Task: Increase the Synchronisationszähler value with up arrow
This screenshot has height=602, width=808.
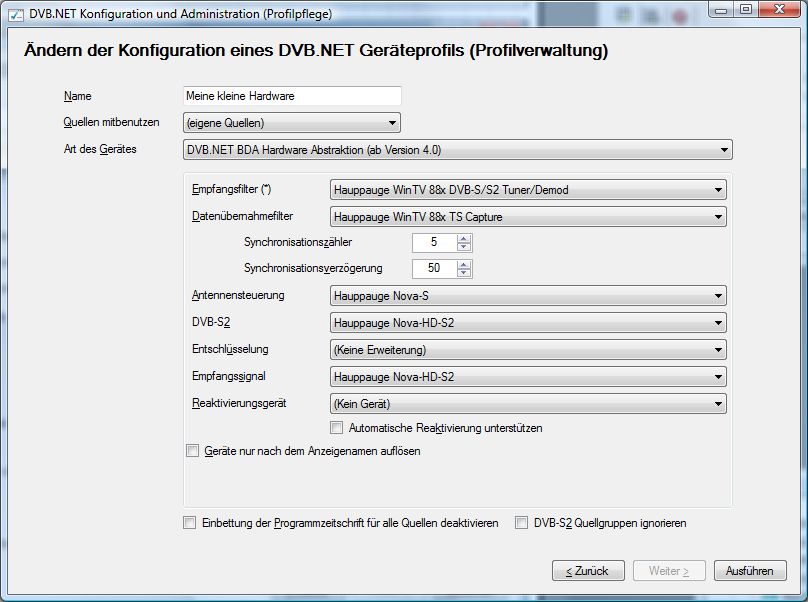Action: pos(464,238)
